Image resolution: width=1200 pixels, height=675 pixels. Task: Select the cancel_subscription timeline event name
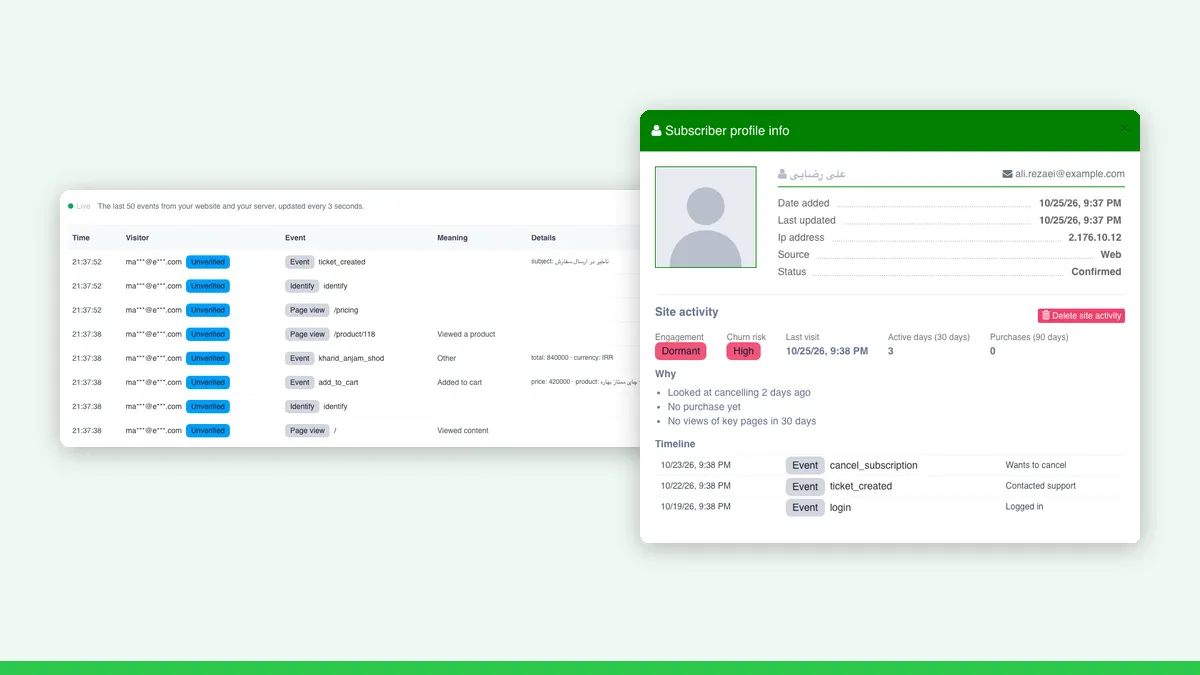click(x=874, y=465)
